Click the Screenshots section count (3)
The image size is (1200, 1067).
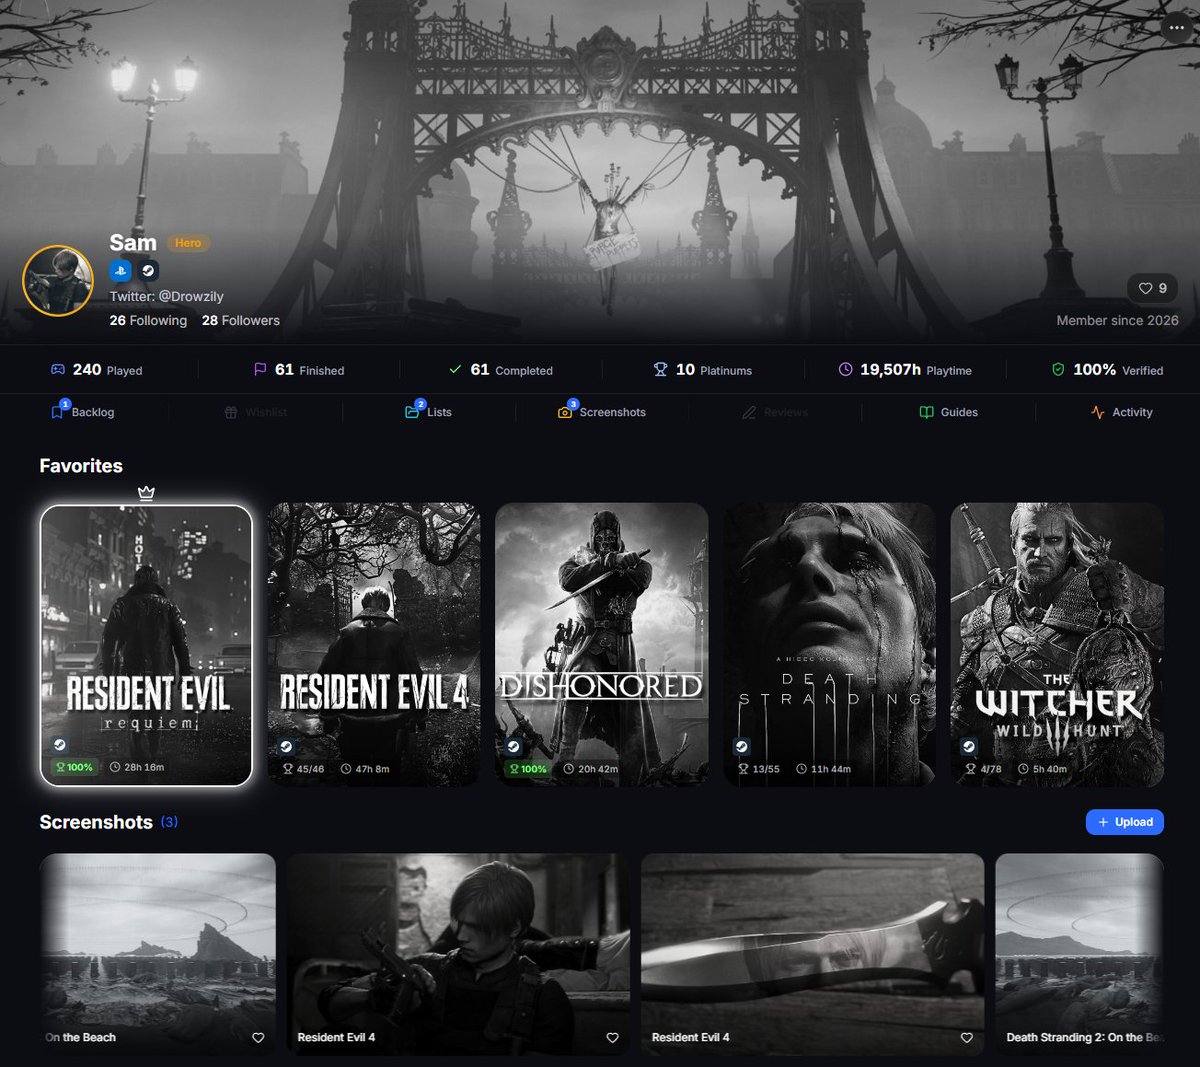coord(170,822)
